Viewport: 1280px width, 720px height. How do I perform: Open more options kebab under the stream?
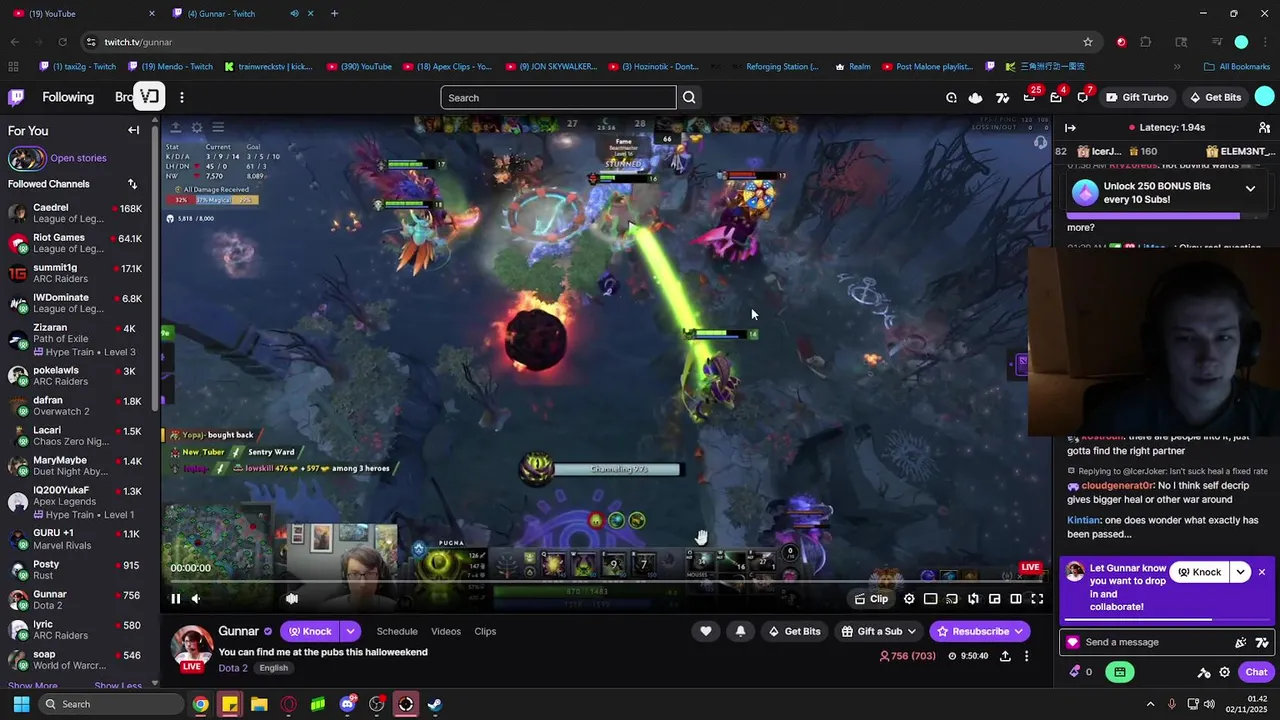(x=1026, y=656)
